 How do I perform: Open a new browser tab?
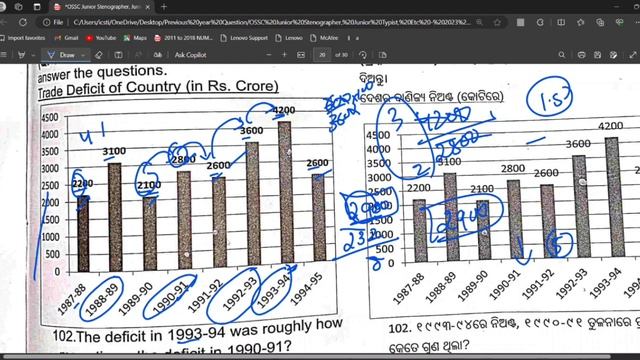point(164,7)
